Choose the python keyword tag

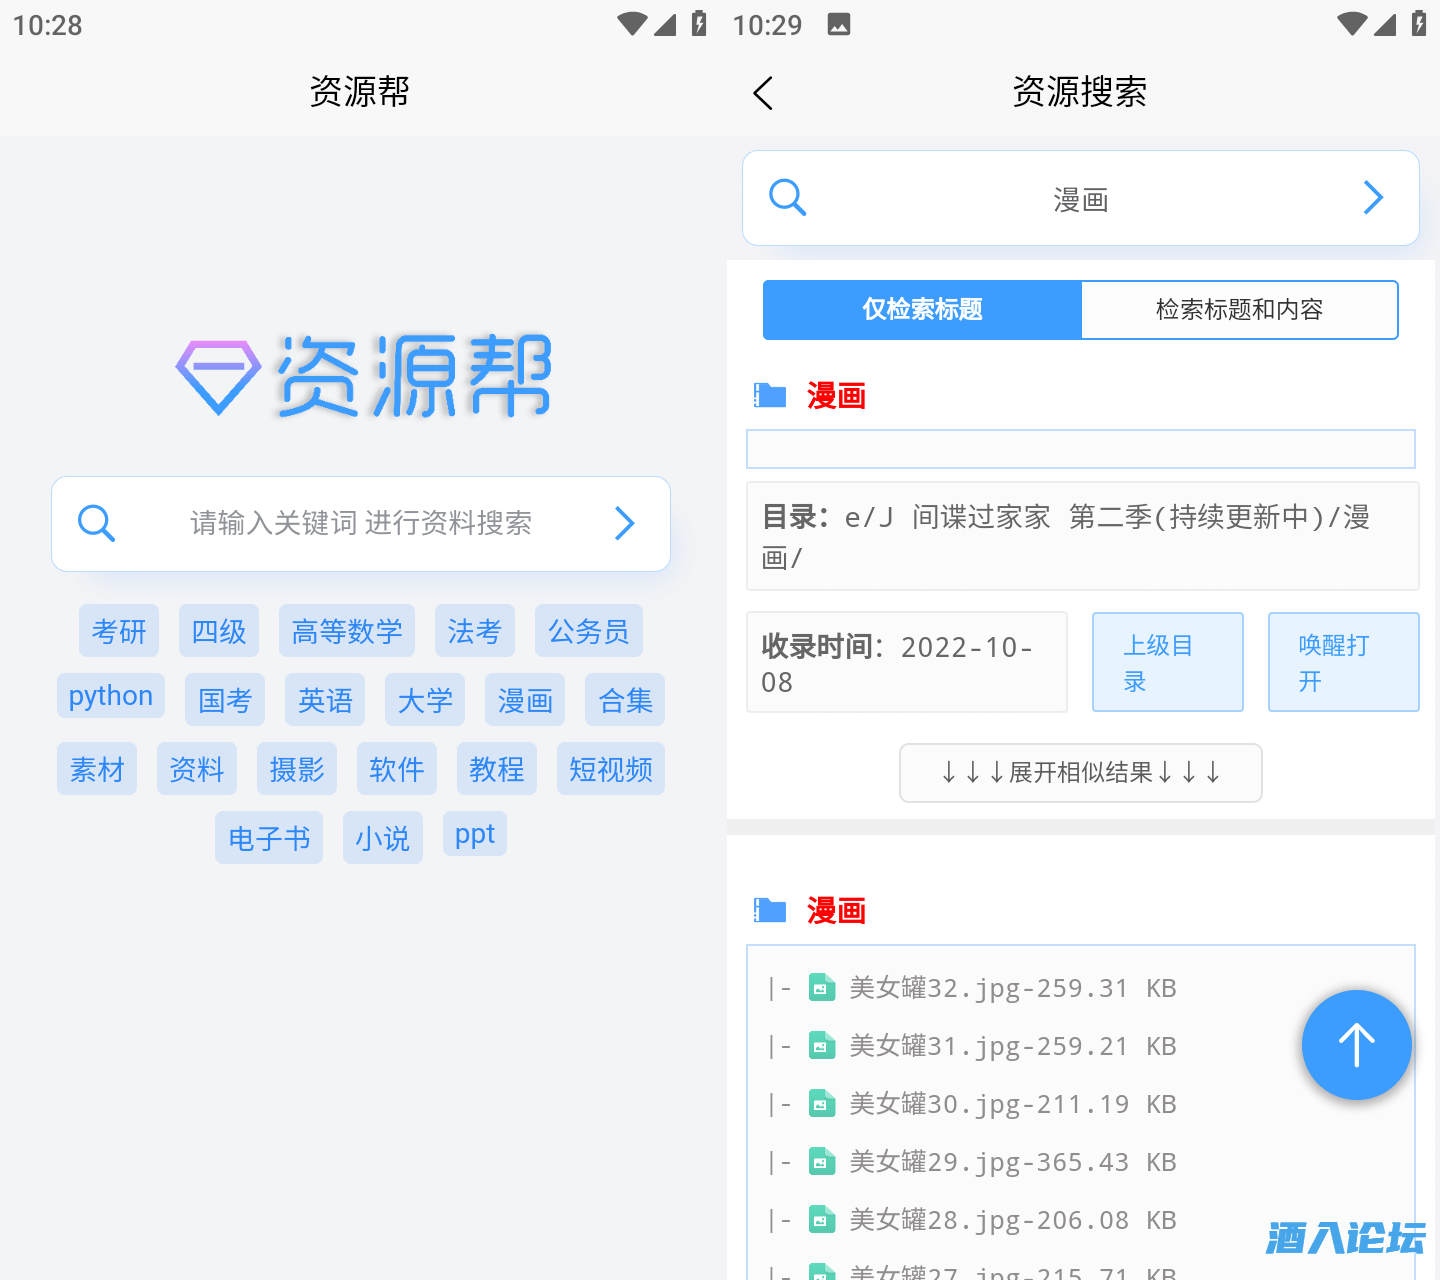(x=111, y=696)
